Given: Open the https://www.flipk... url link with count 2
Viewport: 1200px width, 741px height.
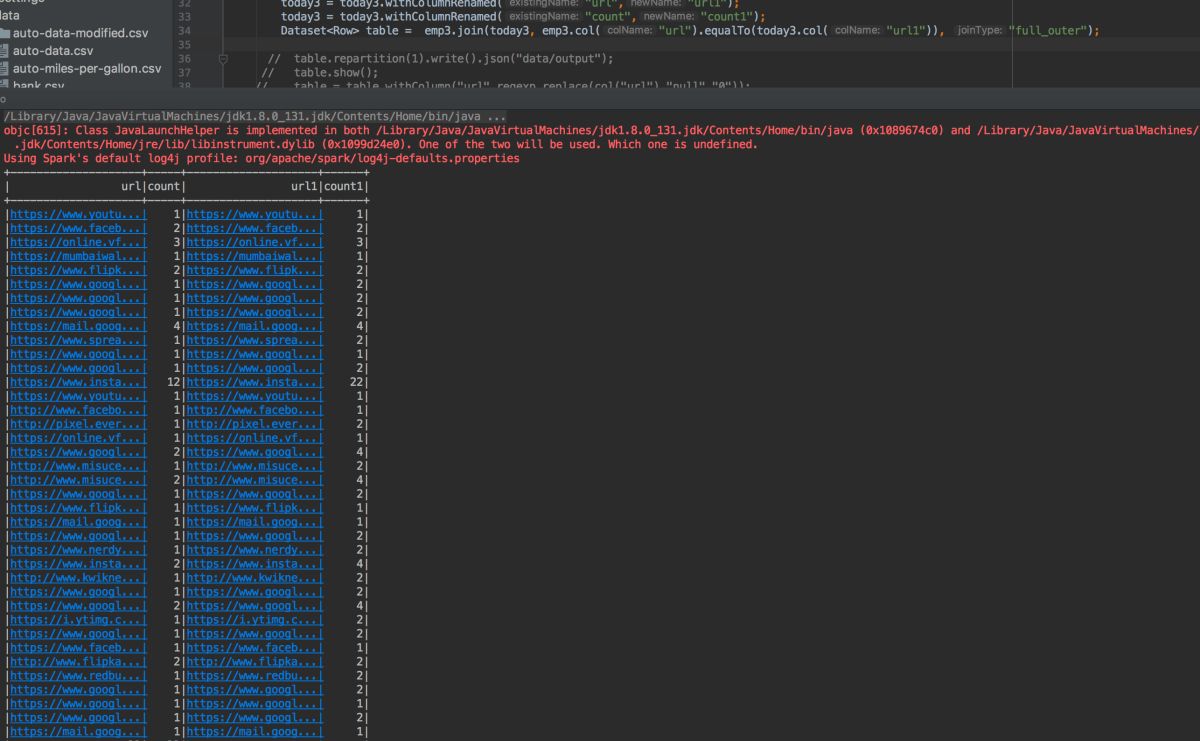Looking at the screenshot, I should coord(77,270).
